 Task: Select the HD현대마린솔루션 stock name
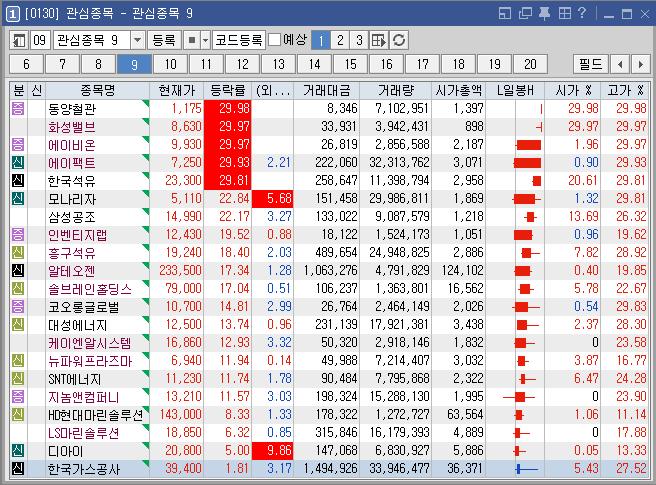point(95,415)
